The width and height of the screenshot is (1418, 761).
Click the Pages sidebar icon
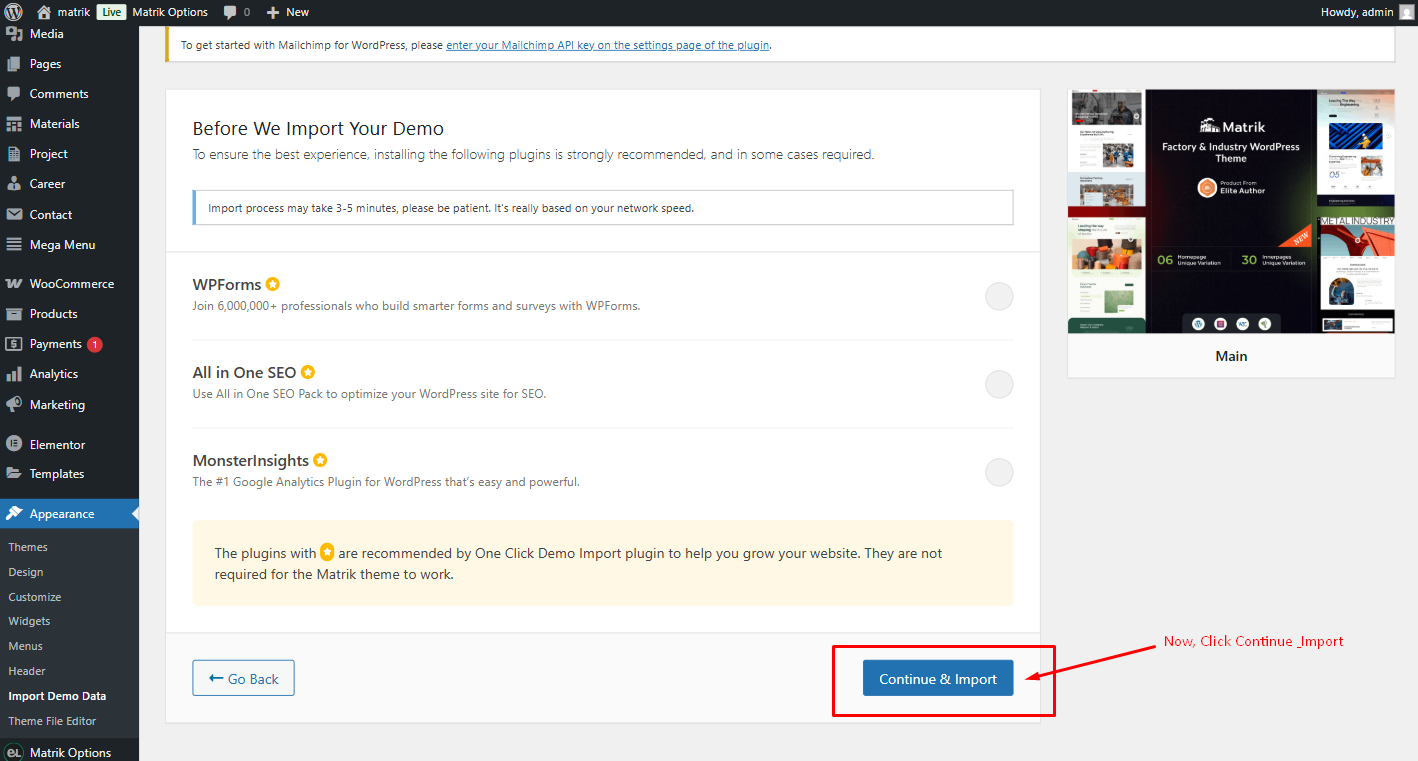(x=14, y=63)
